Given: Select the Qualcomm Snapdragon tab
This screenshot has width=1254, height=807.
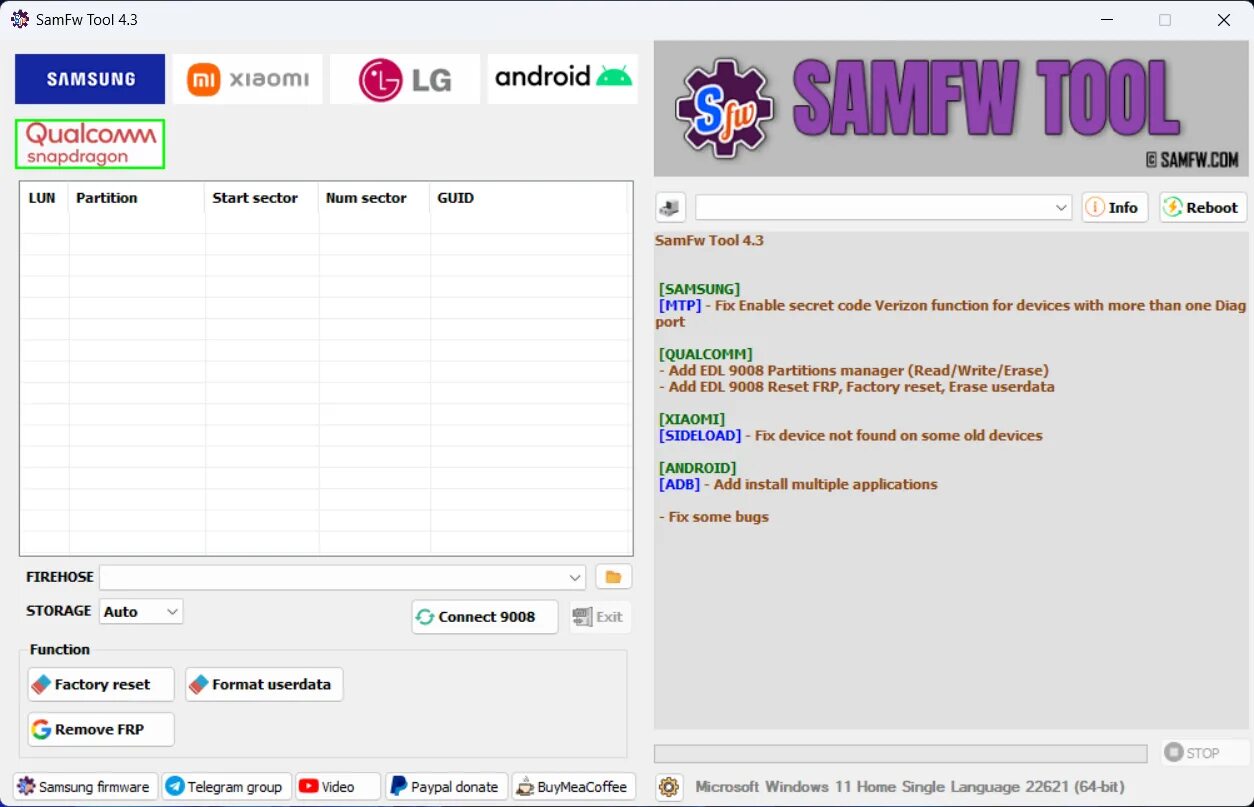Looking at the screenshot, I should click(90, 144).
